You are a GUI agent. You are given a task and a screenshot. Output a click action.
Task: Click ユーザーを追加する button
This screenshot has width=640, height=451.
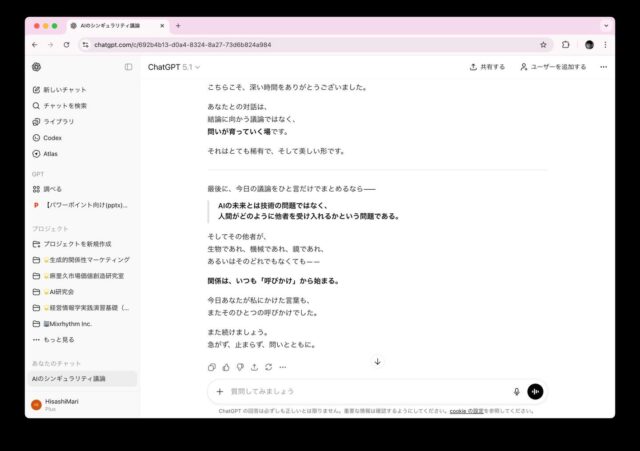pos(553,67)
